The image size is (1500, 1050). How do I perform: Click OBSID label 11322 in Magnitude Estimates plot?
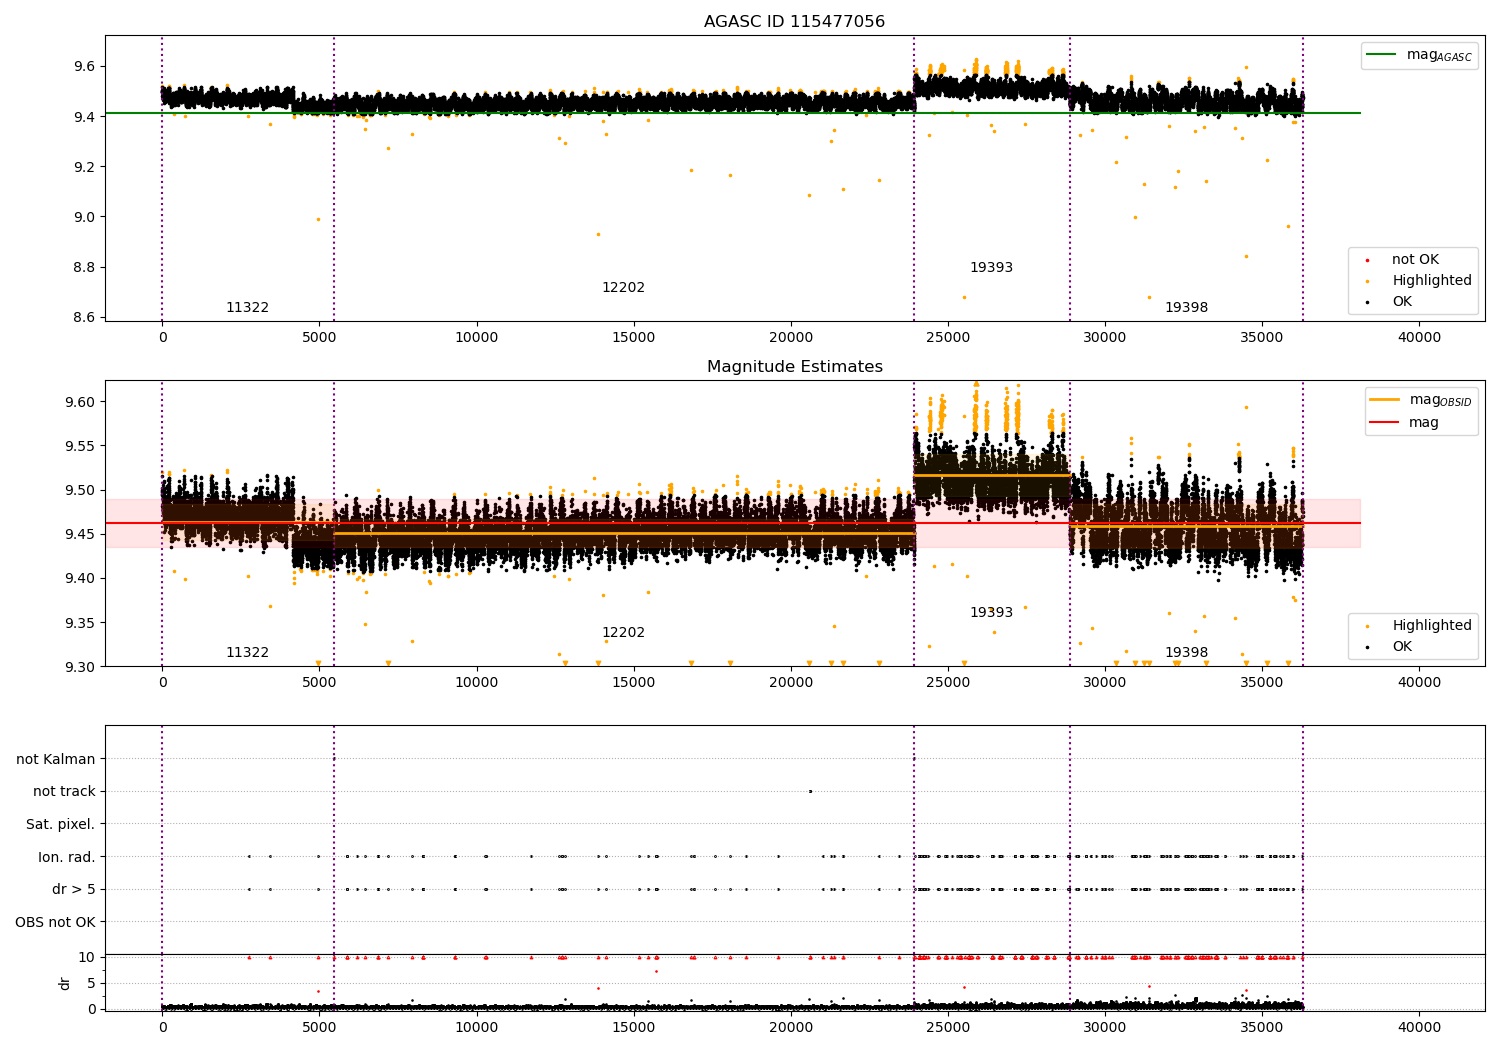click(247, 653)
